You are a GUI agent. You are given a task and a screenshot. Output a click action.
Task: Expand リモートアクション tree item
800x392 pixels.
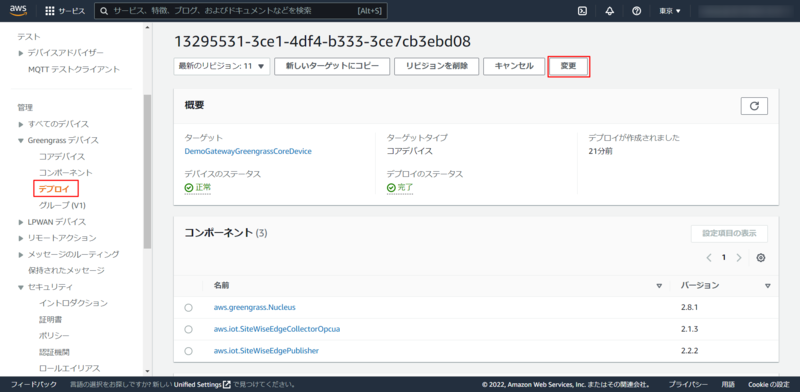[x=20, y=238]
